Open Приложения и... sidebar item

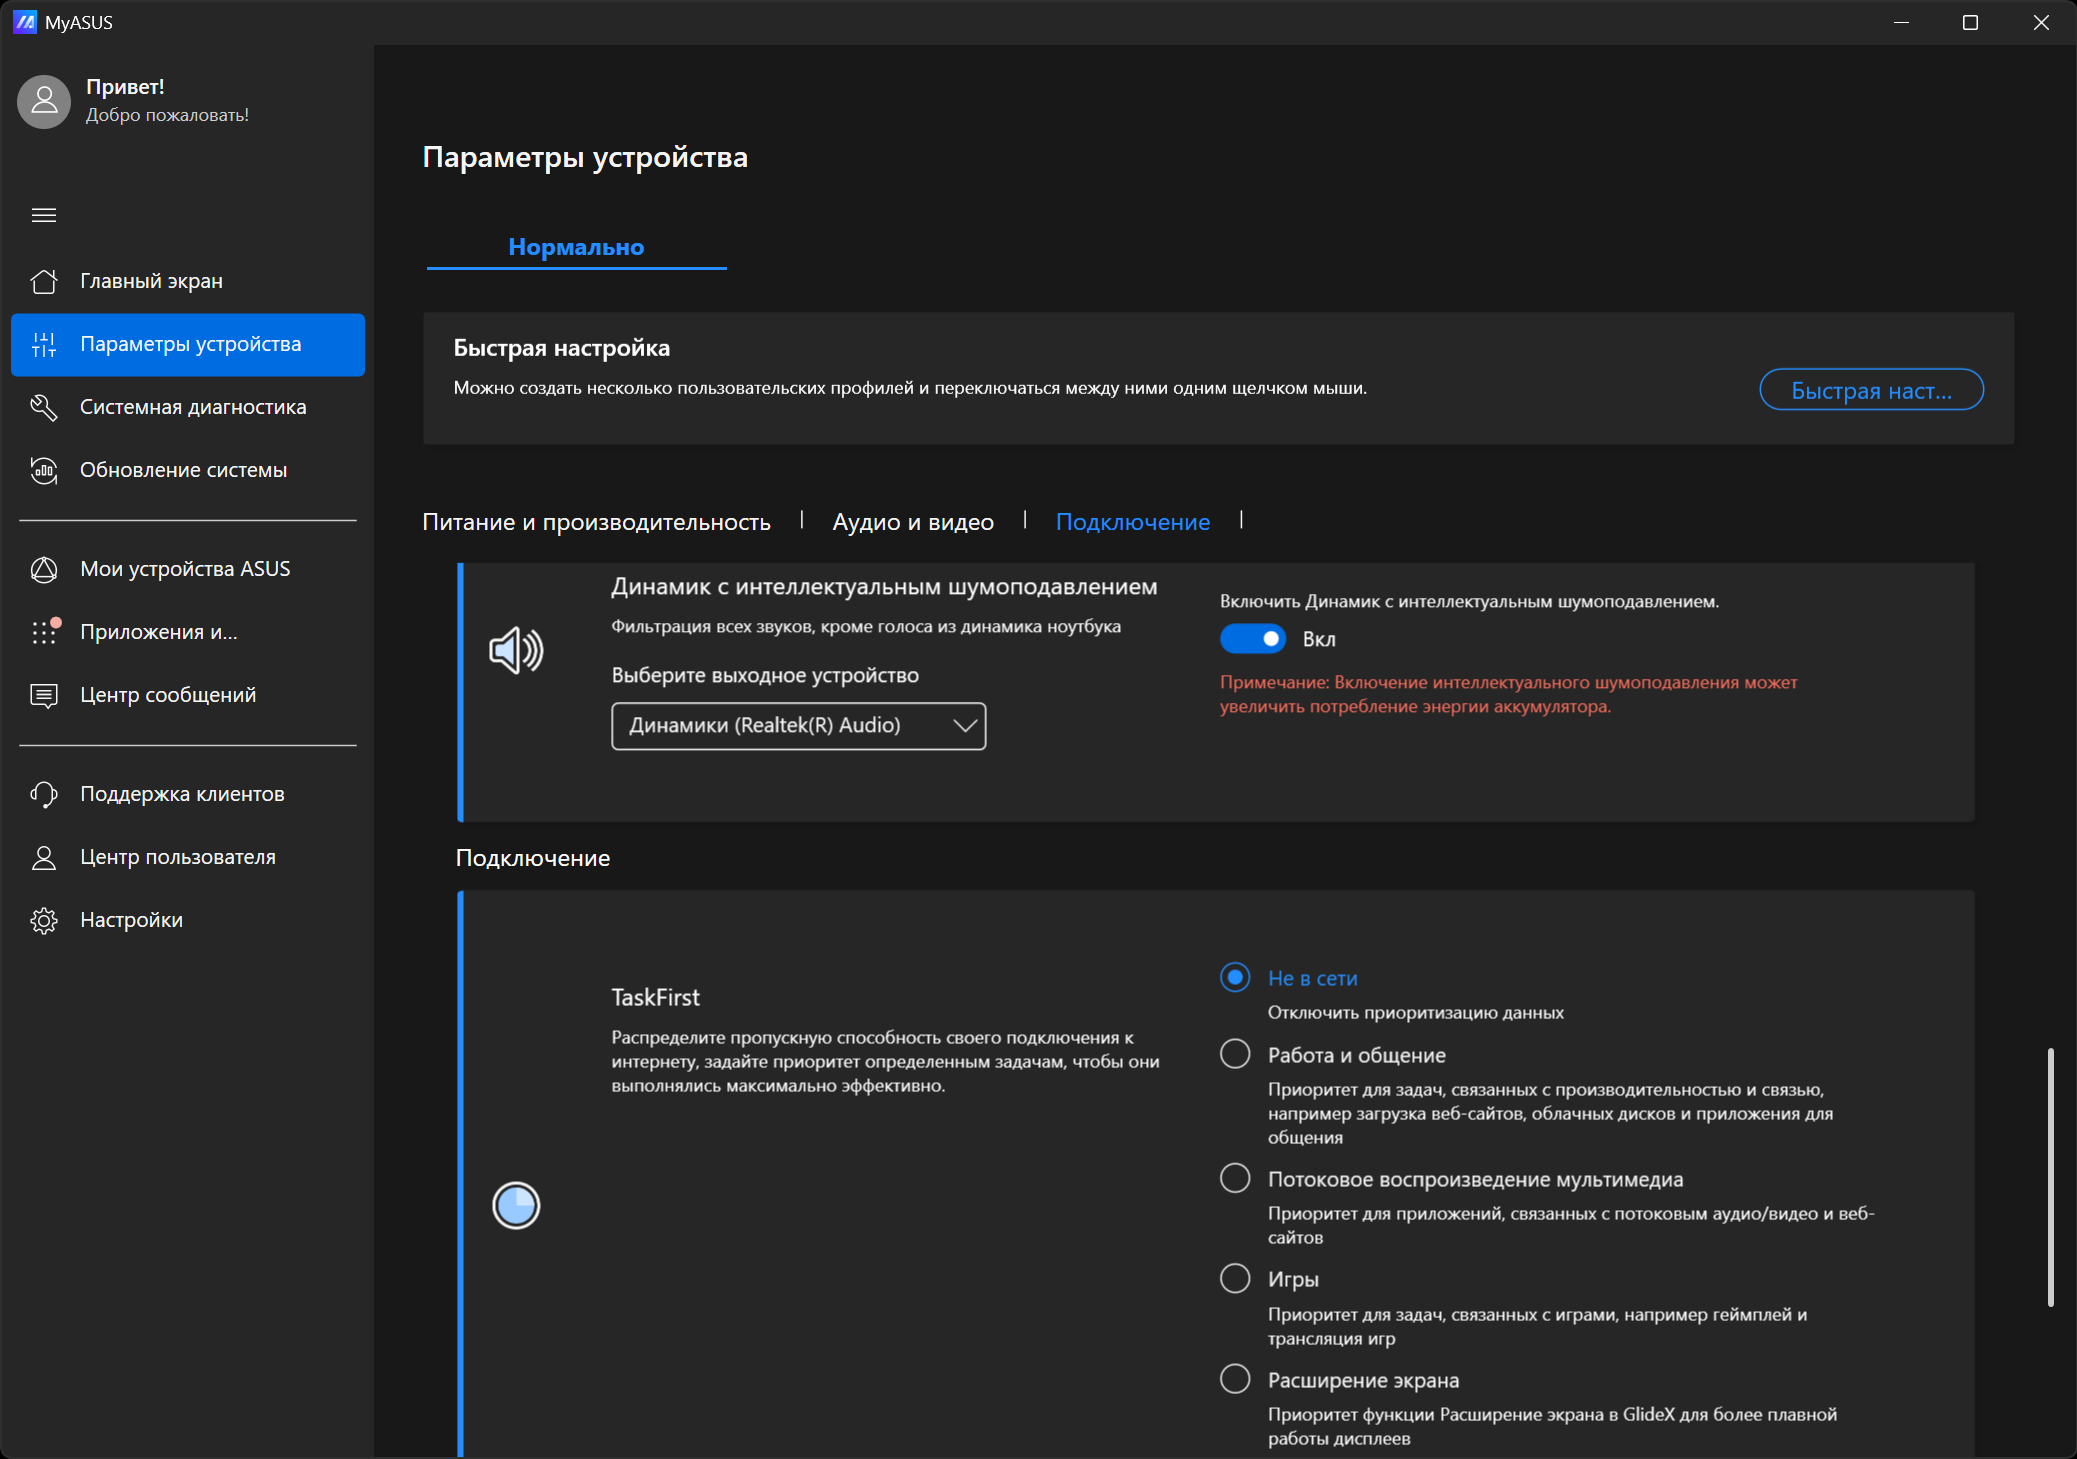158,632
